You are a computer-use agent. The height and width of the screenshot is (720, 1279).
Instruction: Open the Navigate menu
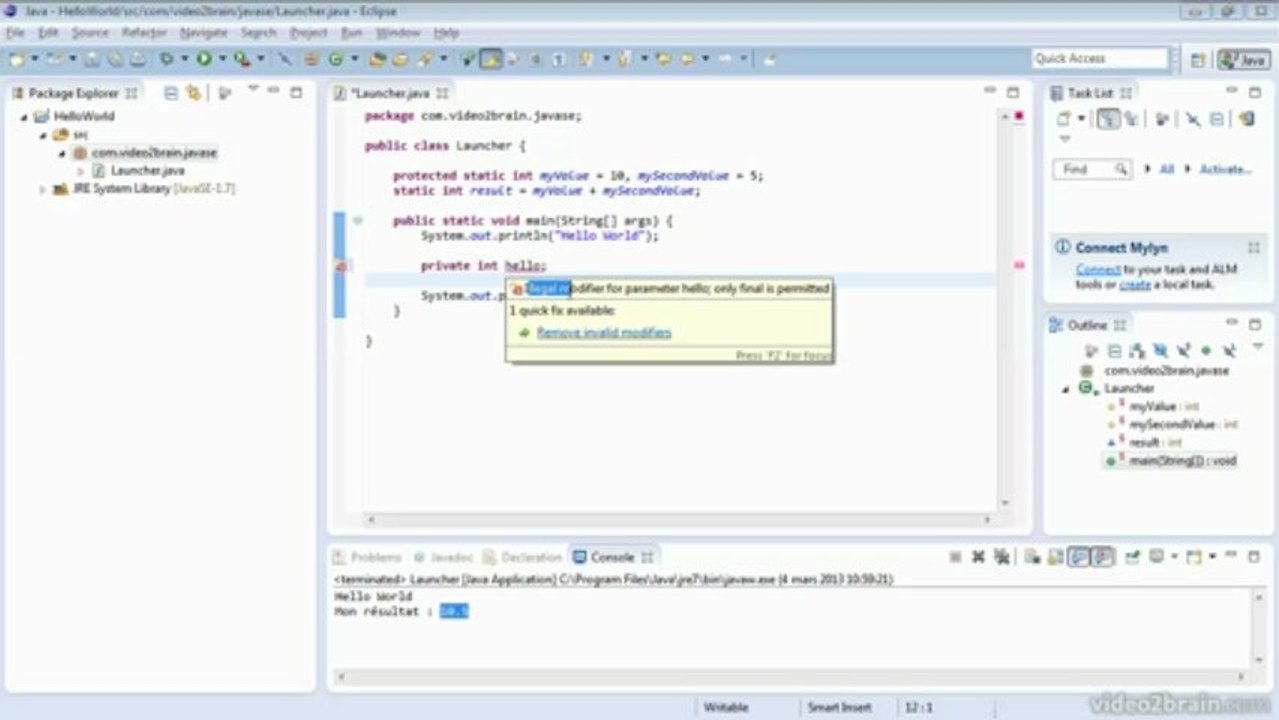pos(203,33)
